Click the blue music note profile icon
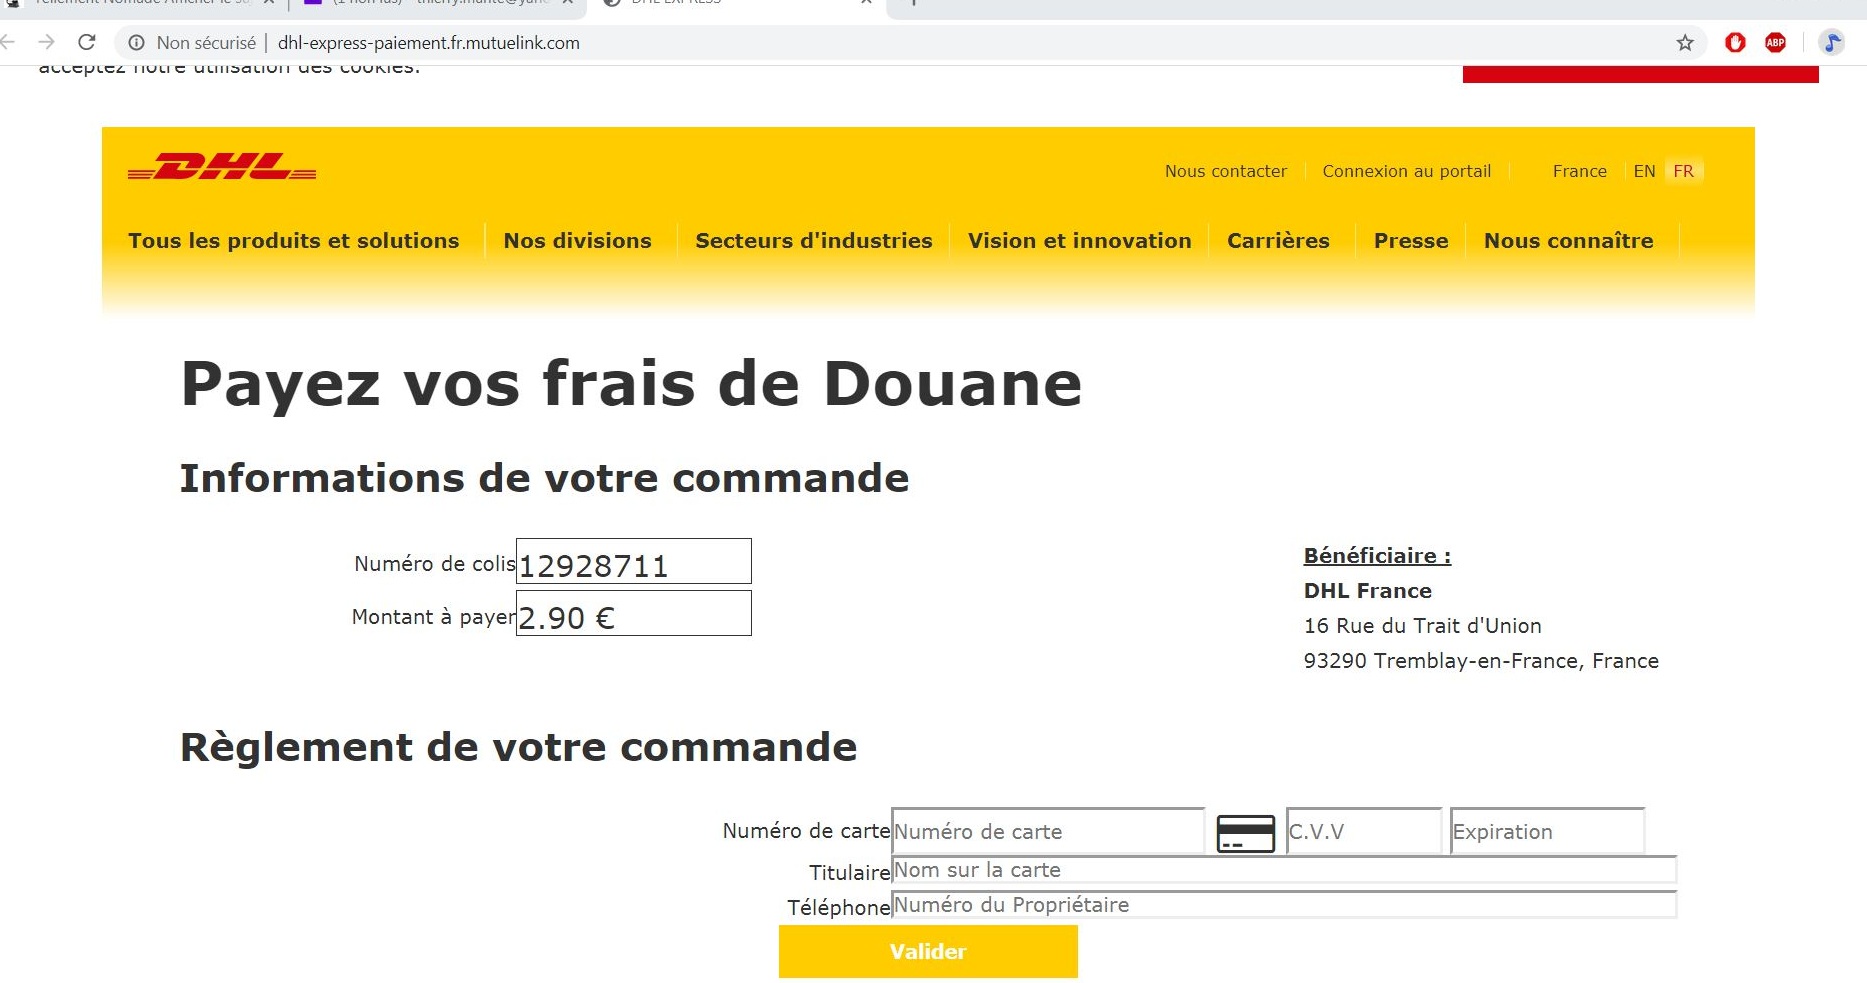 1831,42
